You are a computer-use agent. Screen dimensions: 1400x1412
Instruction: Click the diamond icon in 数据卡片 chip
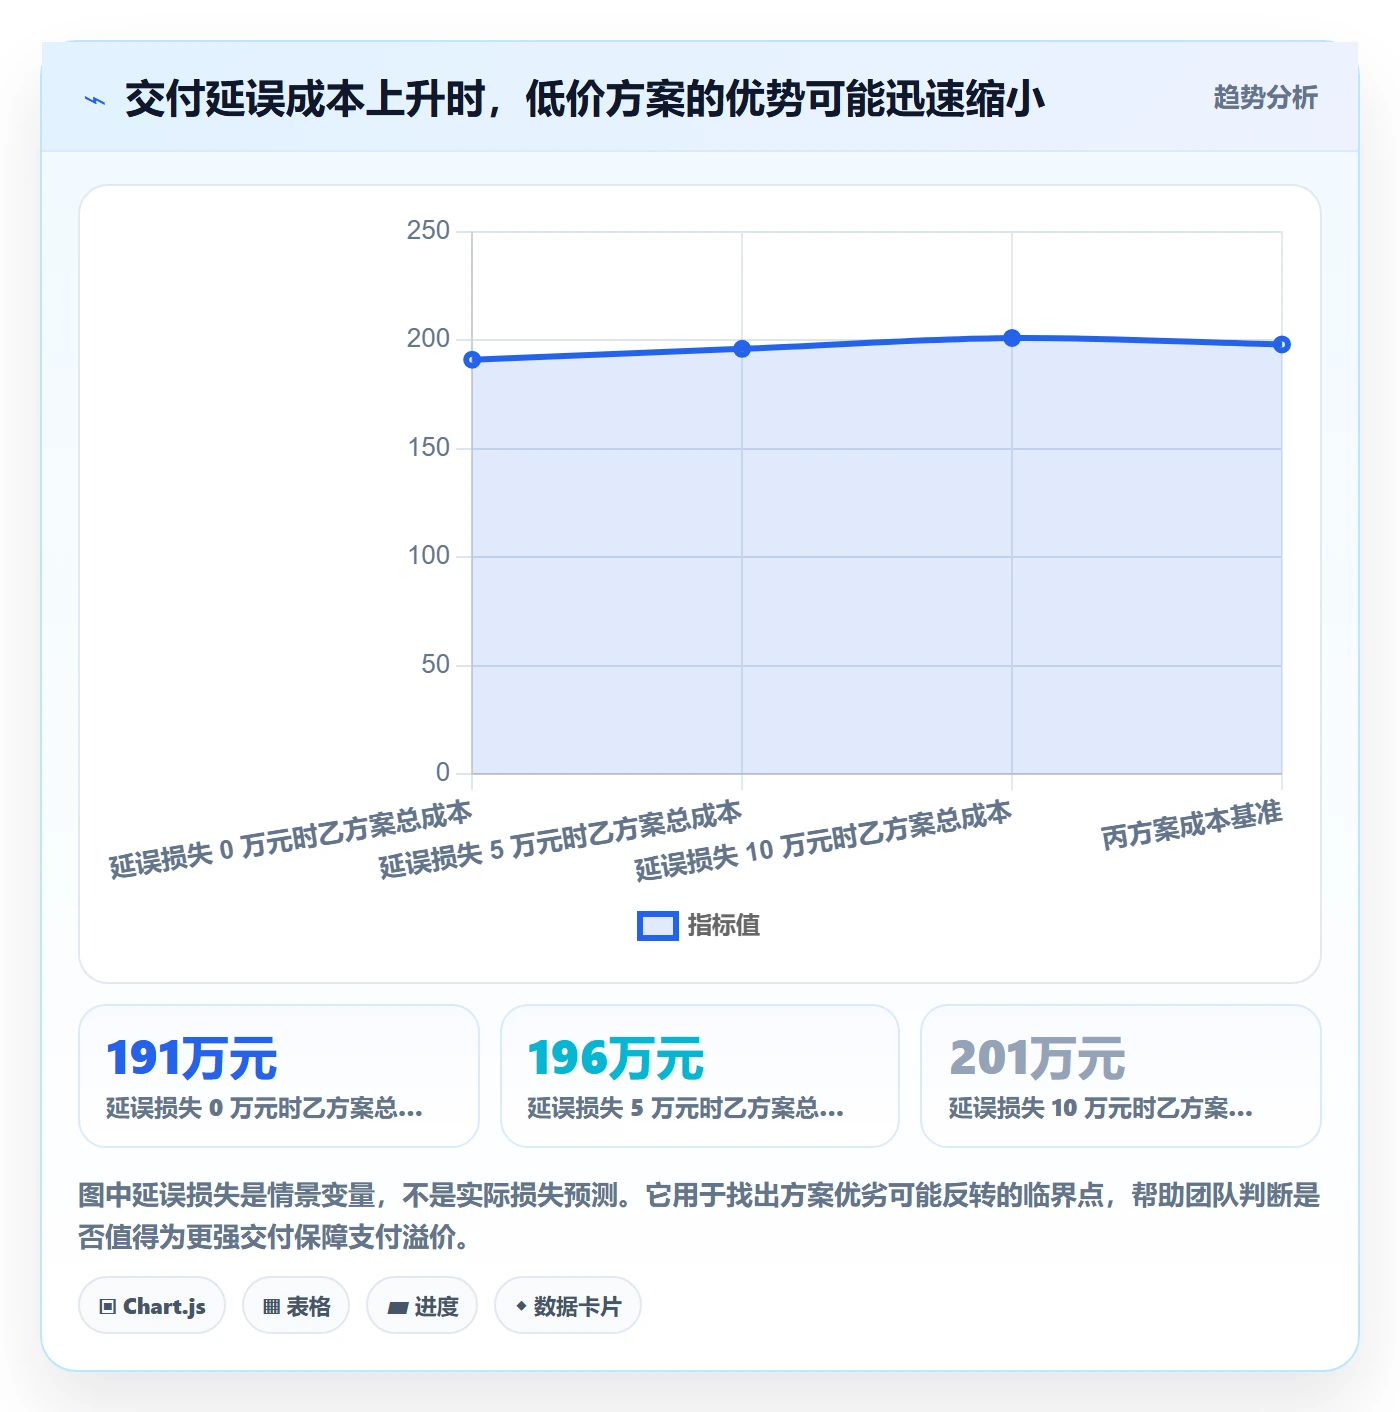(521, 1306)
